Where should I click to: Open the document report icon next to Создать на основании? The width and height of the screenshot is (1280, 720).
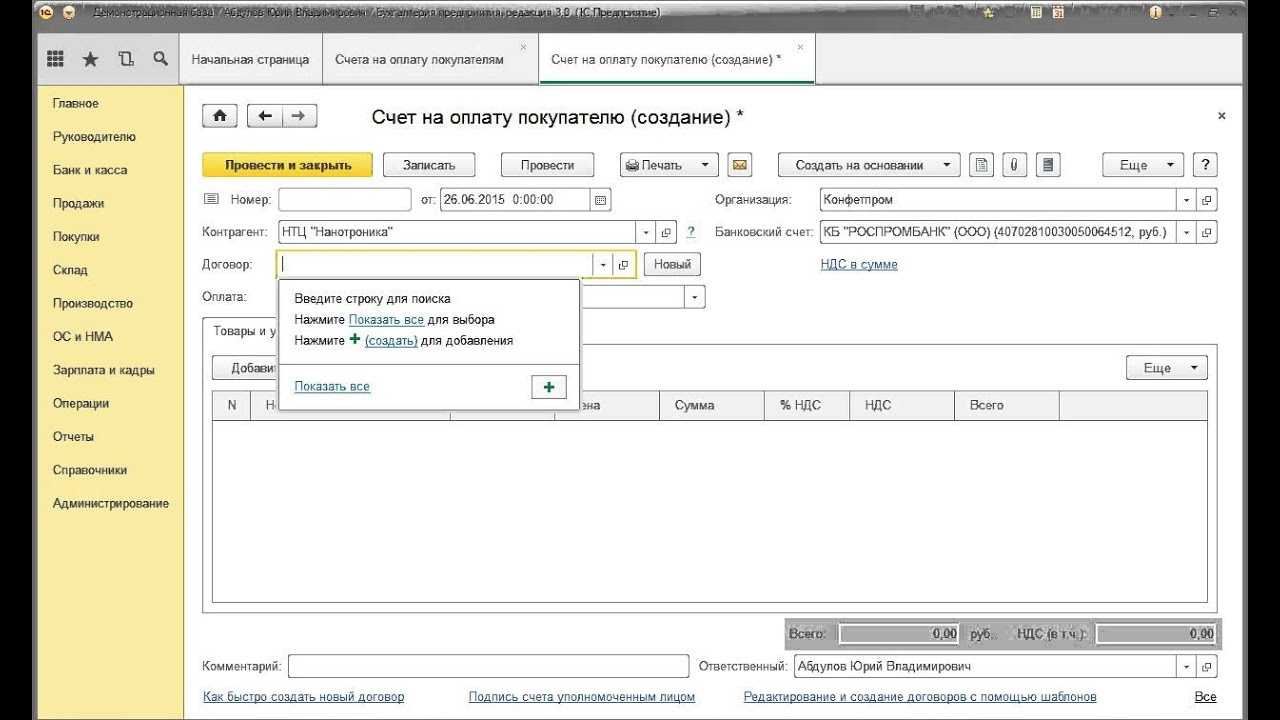[x=982, y=165]
